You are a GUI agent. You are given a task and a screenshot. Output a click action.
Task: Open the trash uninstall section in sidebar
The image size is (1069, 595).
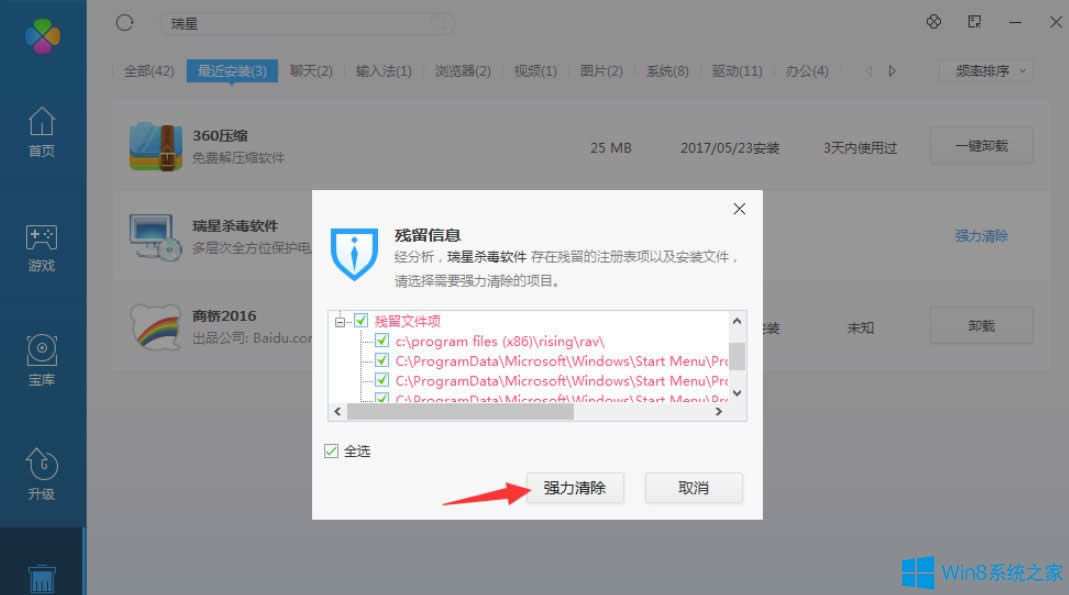[41, 578]
